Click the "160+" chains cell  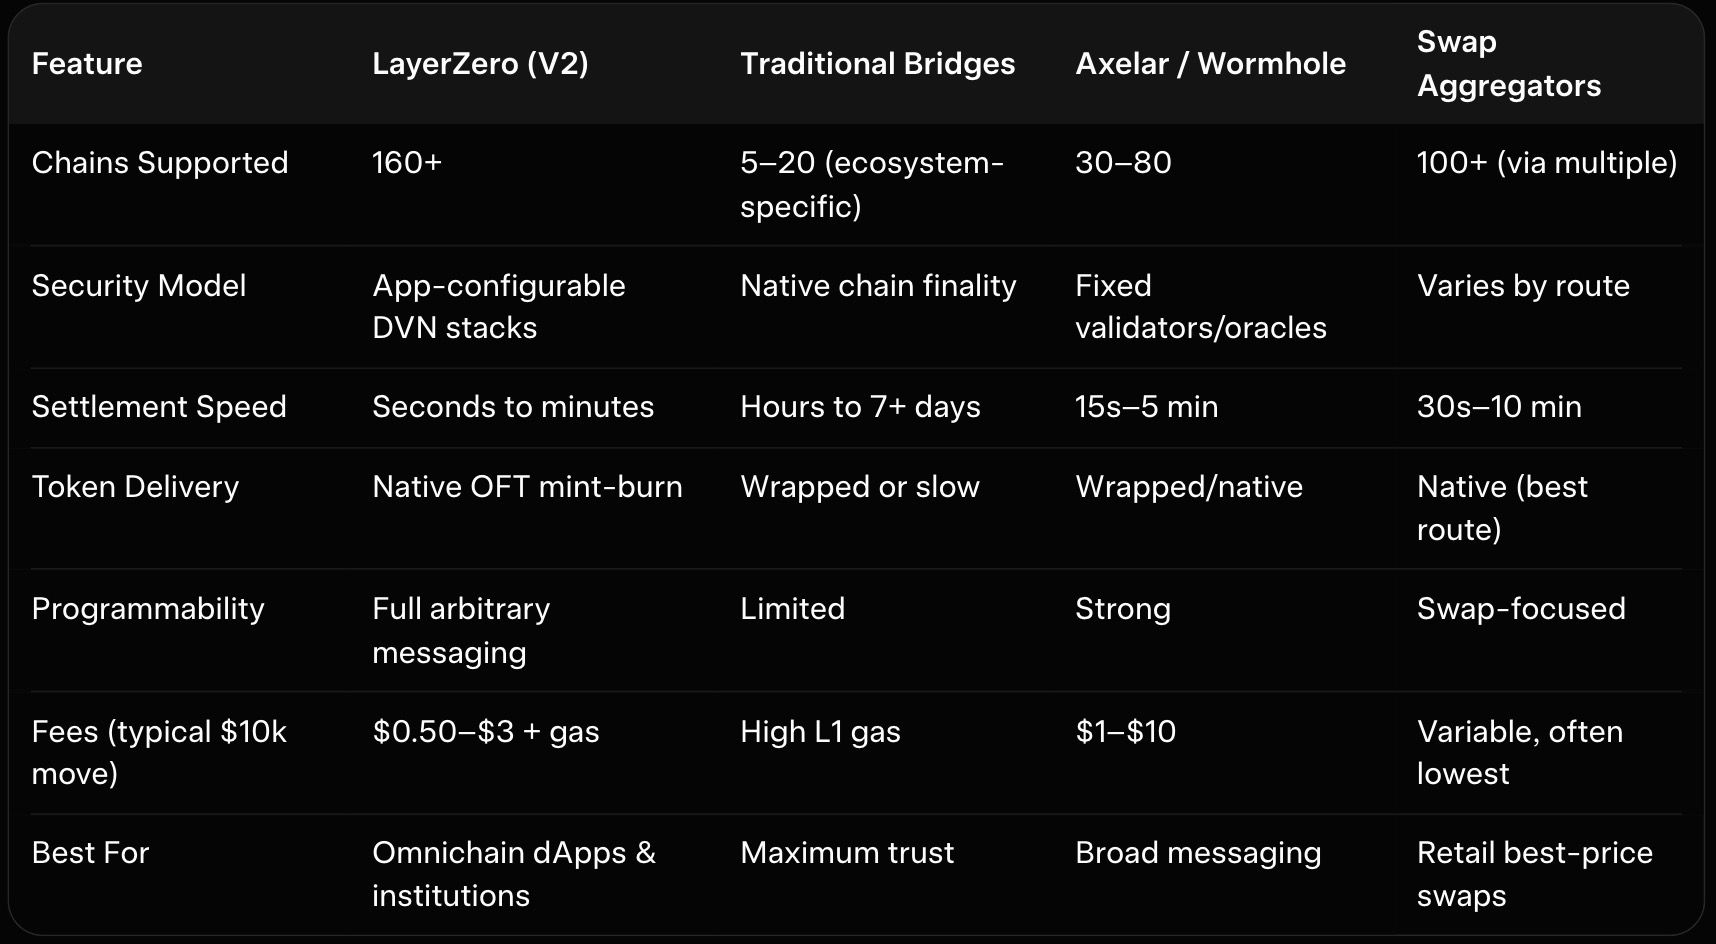(407, 163)
